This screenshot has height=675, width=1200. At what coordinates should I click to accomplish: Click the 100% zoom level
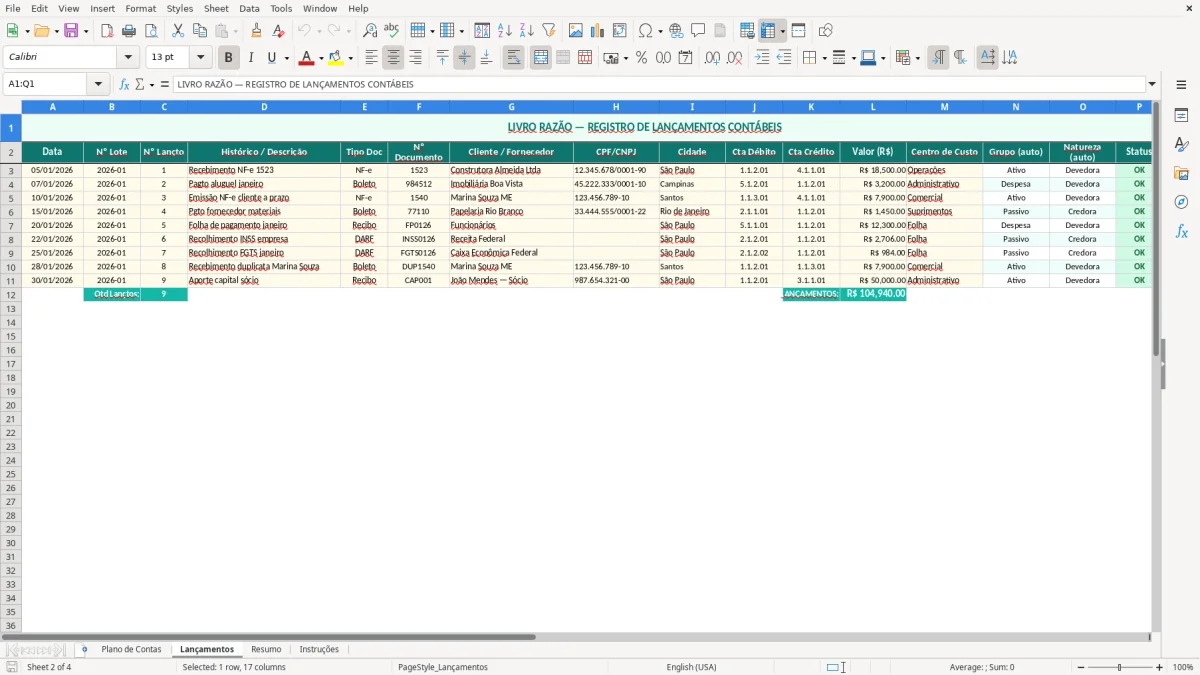coord(1183,667)
